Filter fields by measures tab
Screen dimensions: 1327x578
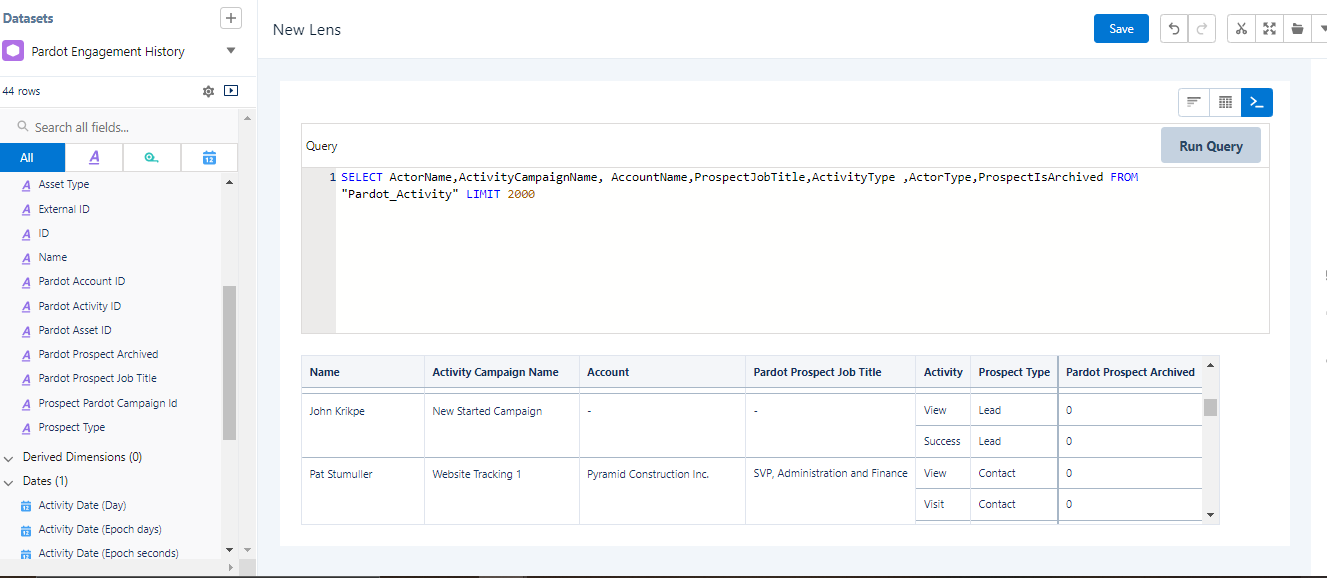(x=151, y=157)
